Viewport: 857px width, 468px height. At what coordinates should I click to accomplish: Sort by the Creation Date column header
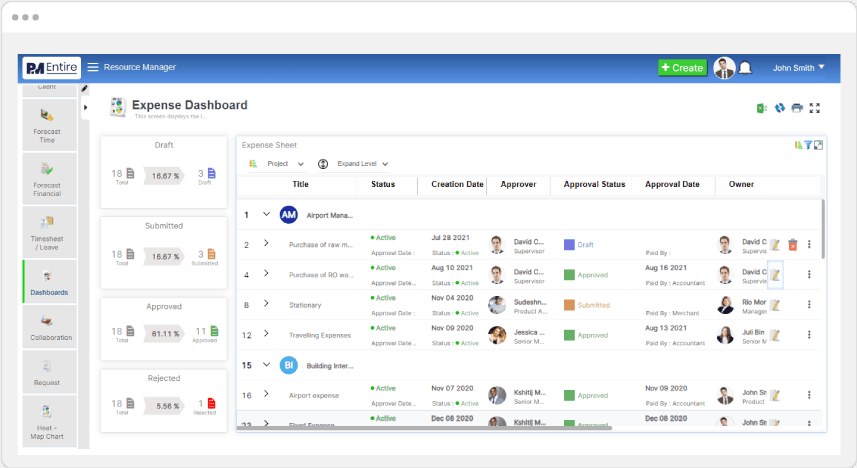457,184
